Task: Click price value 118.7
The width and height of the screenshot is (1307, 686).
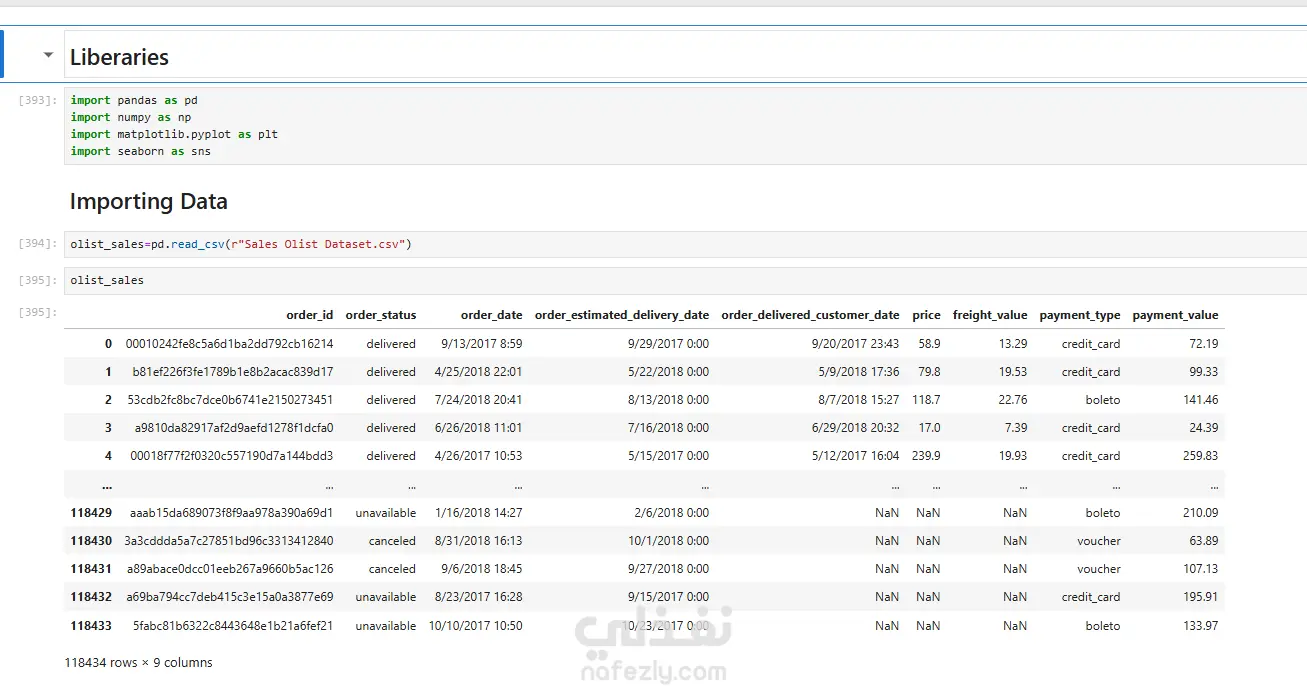Action: tap(926, 400)
